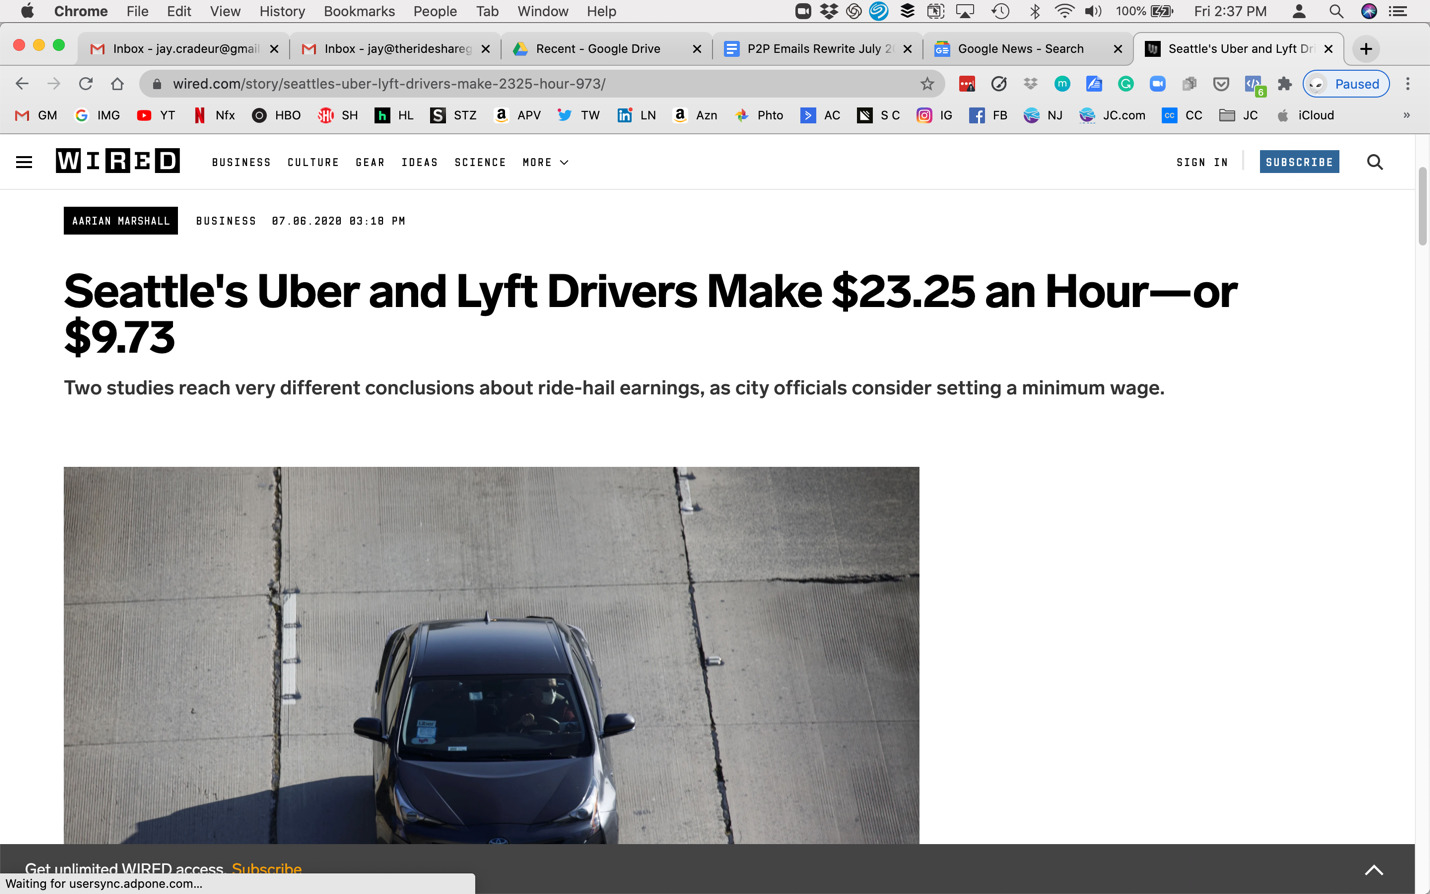Open the GEAR navigation section
This screenshot has height=894, width=1430.
point(370,162)
